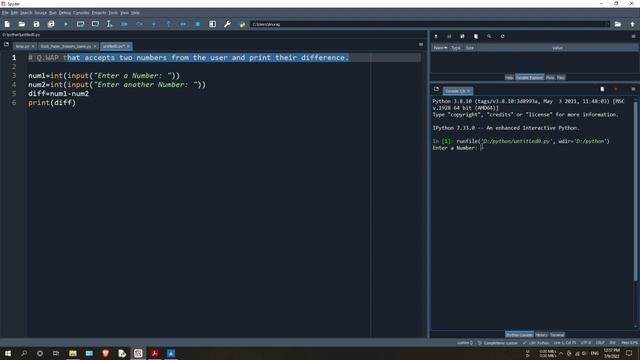
Task: Open console pane options menu
Action: (633, 89)
